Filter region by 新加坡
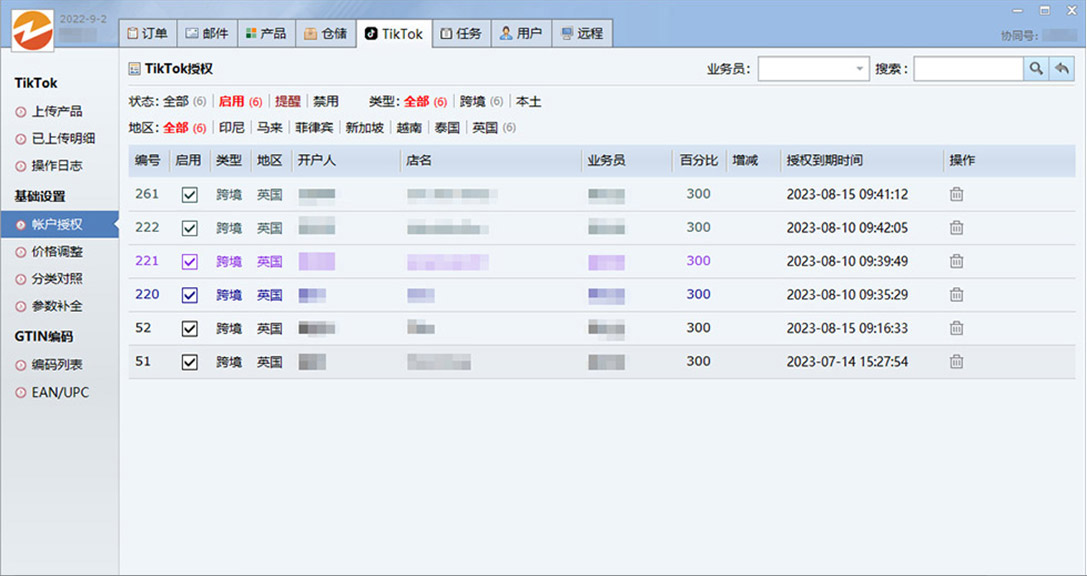The height and width of the screenshot is (576, 1087). coord(365,128)
